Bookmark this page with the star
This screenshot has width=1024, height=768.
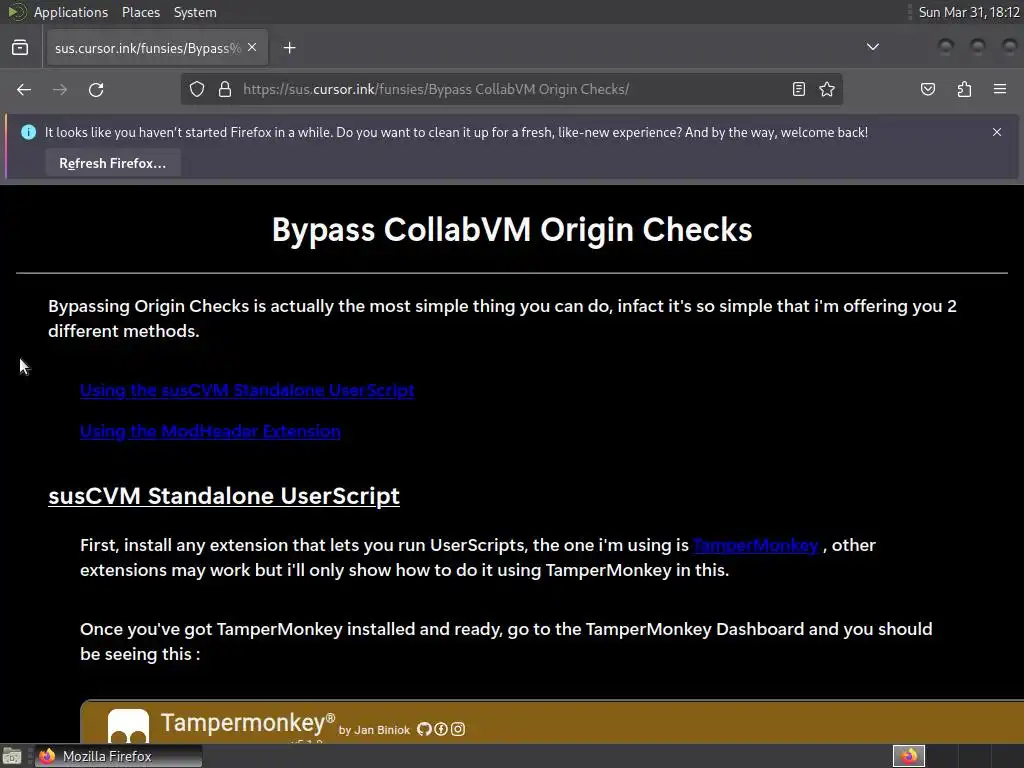(827, 89)
